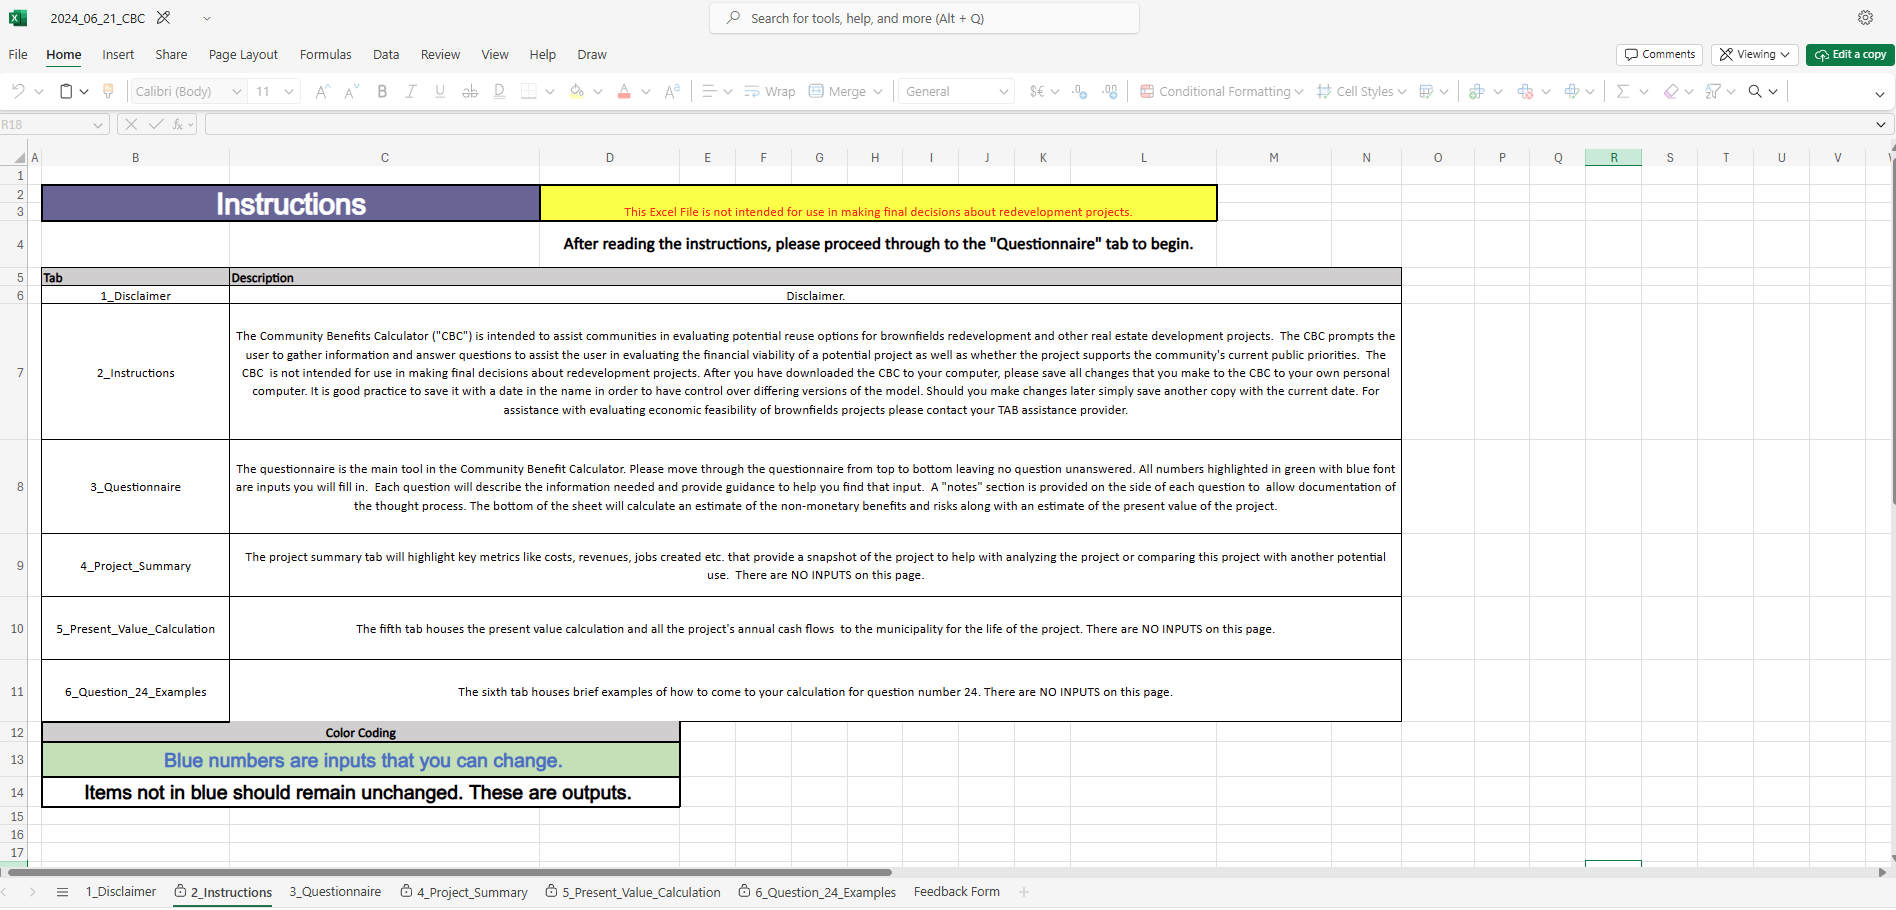This screenshot has height=910, width=1896.
Task: Click the AutoSum icon
Action: [1624, 91]
